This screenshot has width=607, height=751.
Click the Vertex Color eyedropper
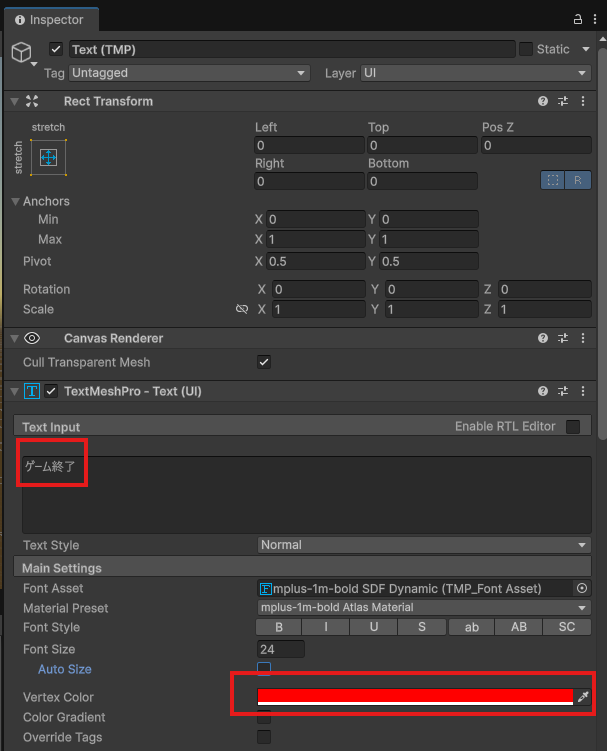pos(584,697)
